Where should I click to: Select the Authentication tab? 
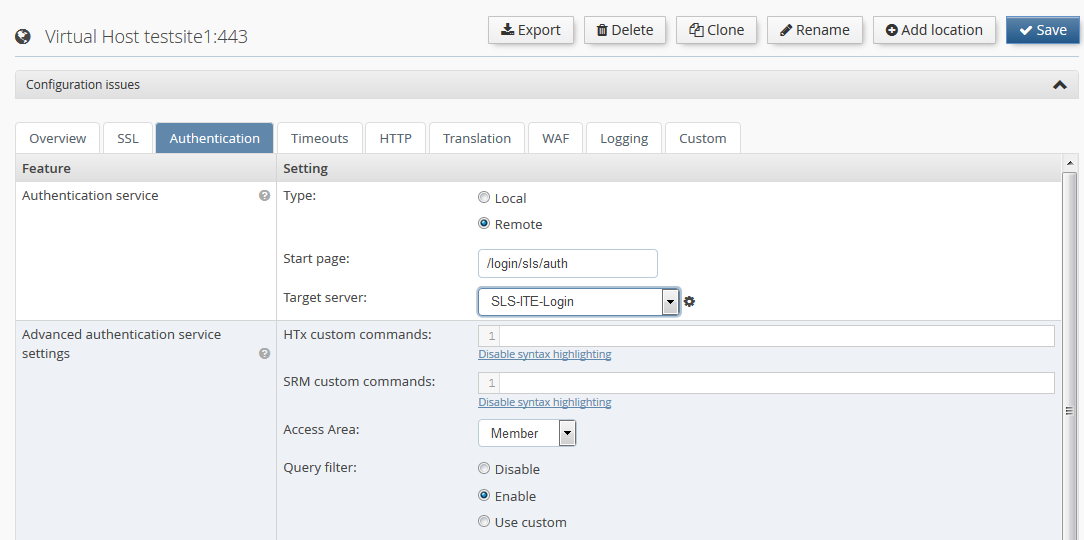tap(214, 138)
